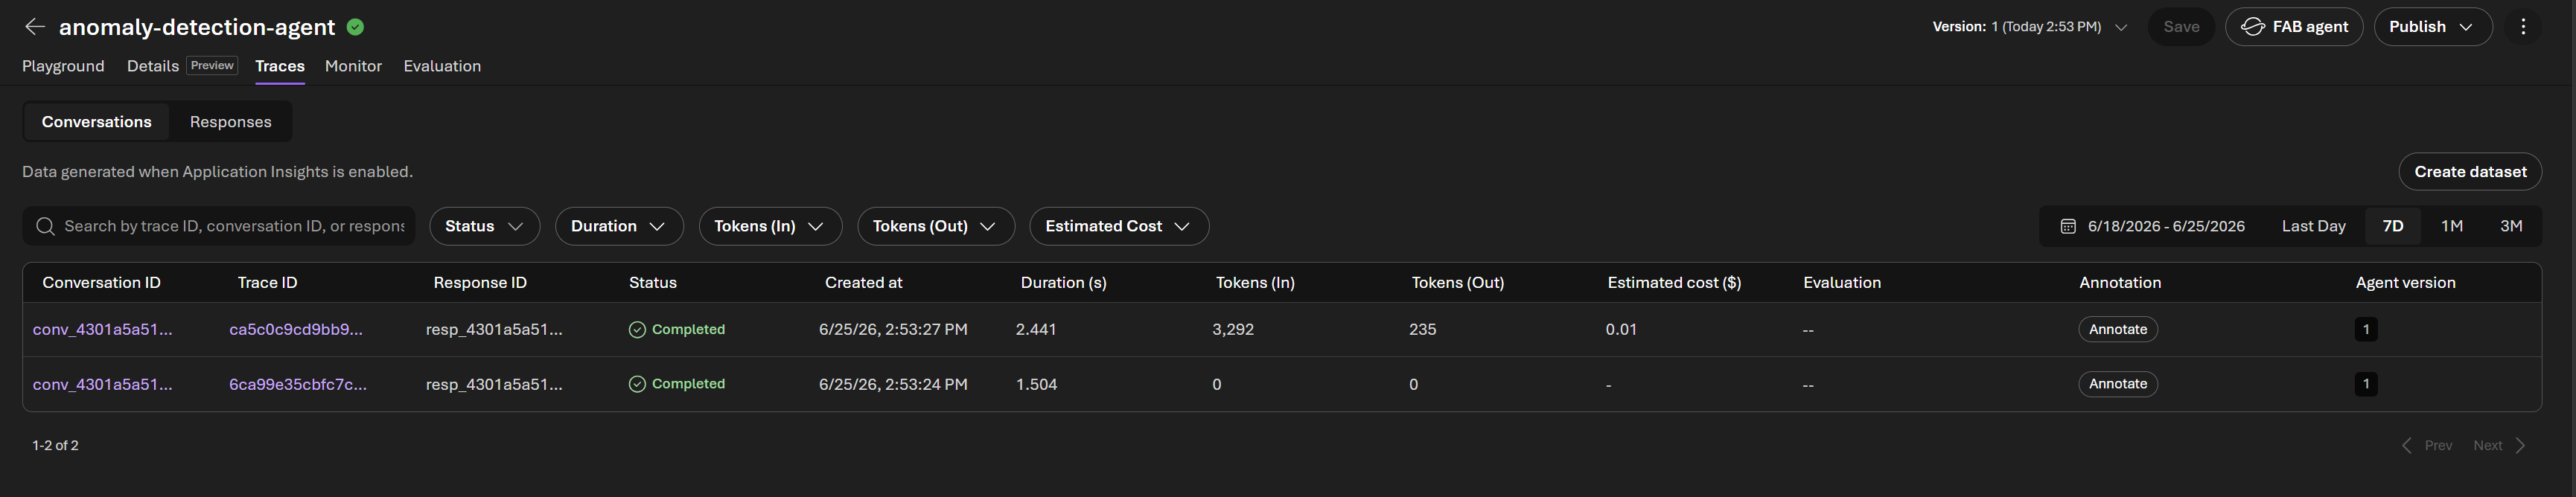
Task: Click the Prev page chevron
Action: pyautogui.click(x=2407, y=446)
